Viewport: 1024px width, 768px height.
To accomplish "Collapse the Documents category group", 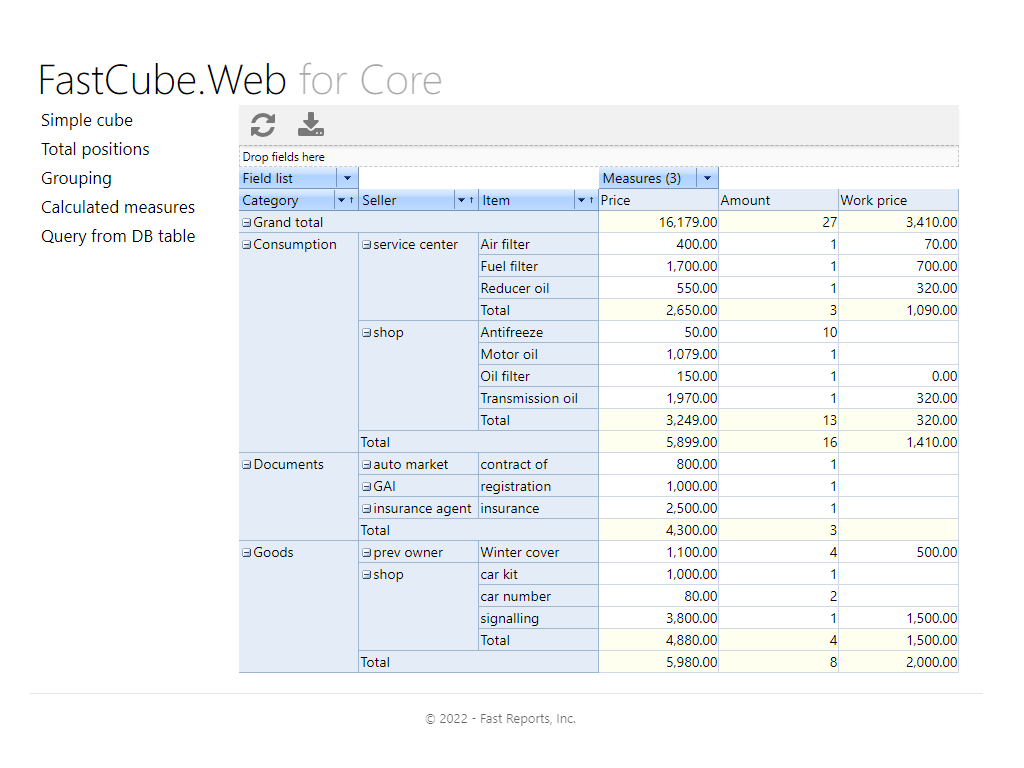I will 247,465.
